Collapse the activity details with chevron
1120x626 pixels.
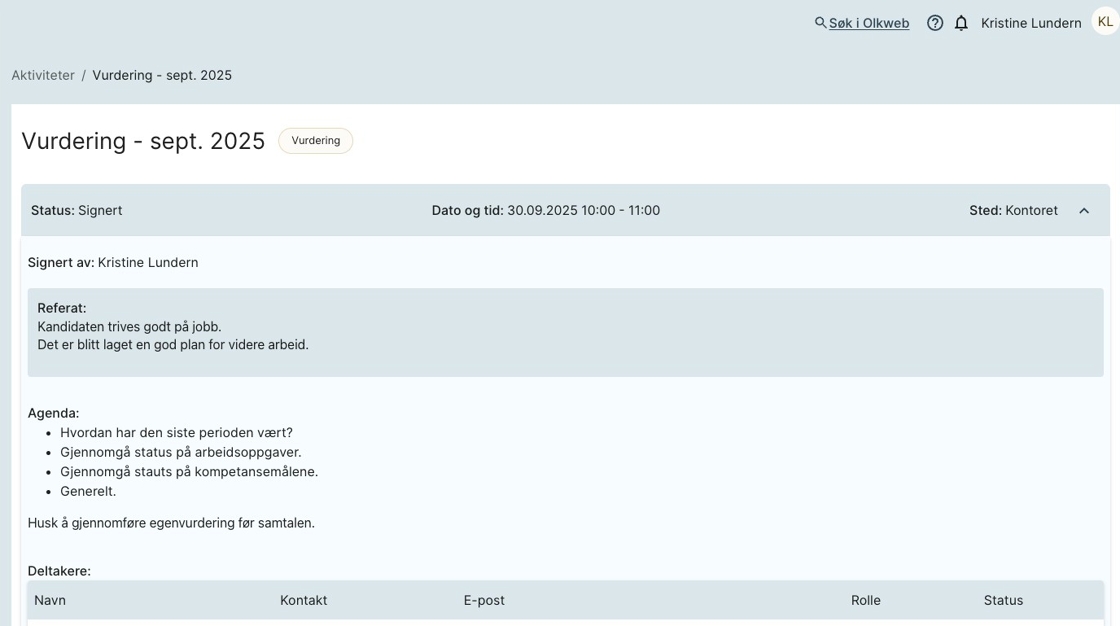pyautogui.click(x=1084, y=211)
